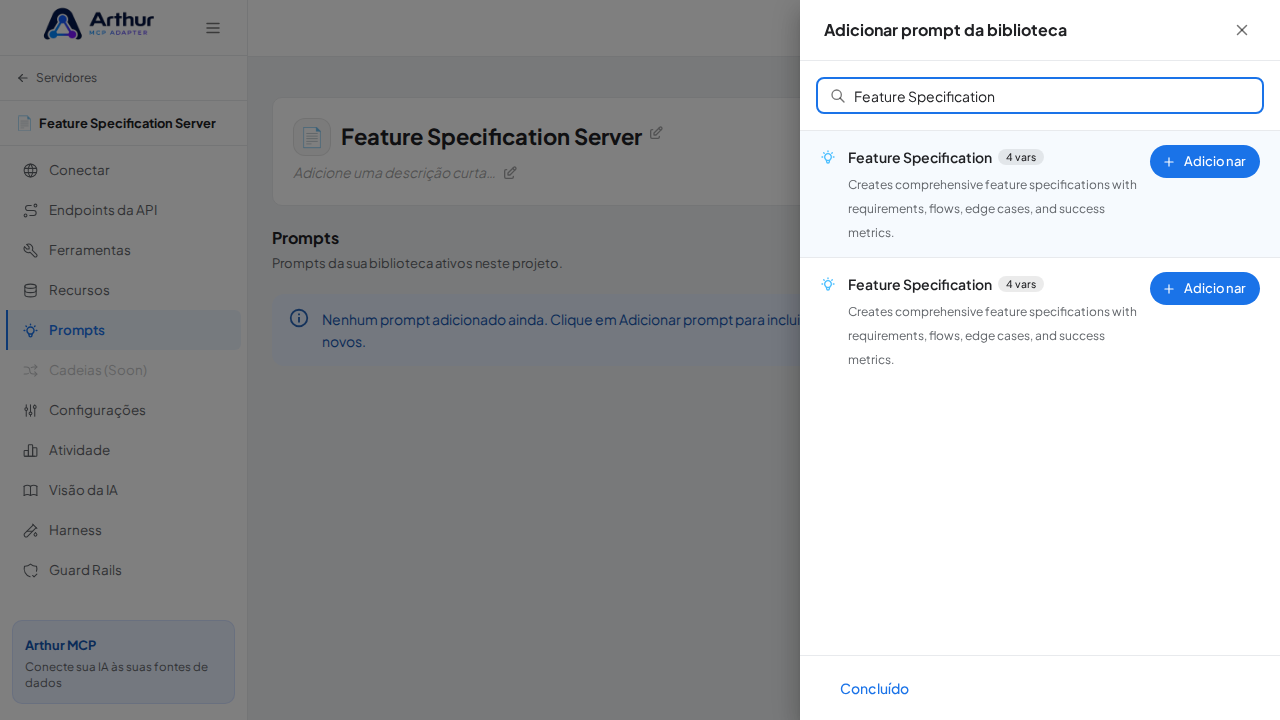1280x720 pixels.
Task: Toggle the sidebar hamburger menu
Action: 213,28
